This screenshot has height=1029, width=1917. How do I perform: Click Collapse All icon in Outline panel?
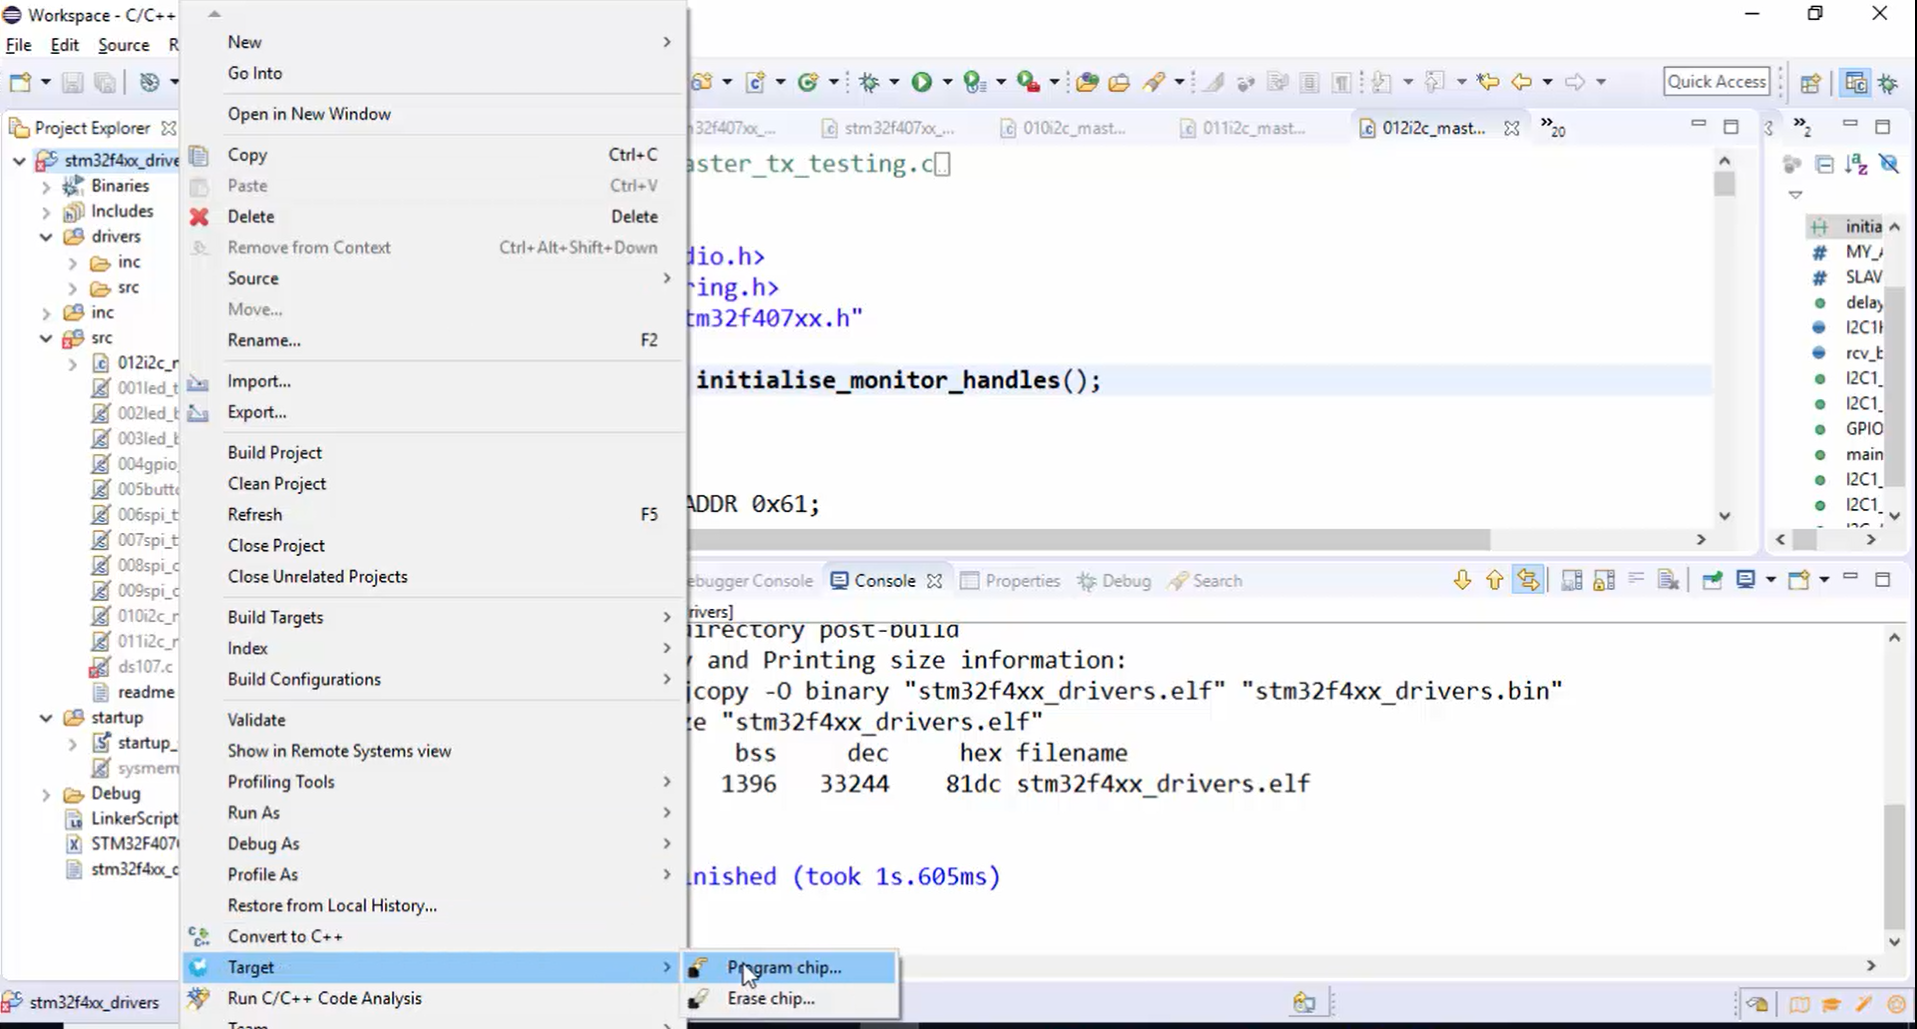click(1825, 164)
